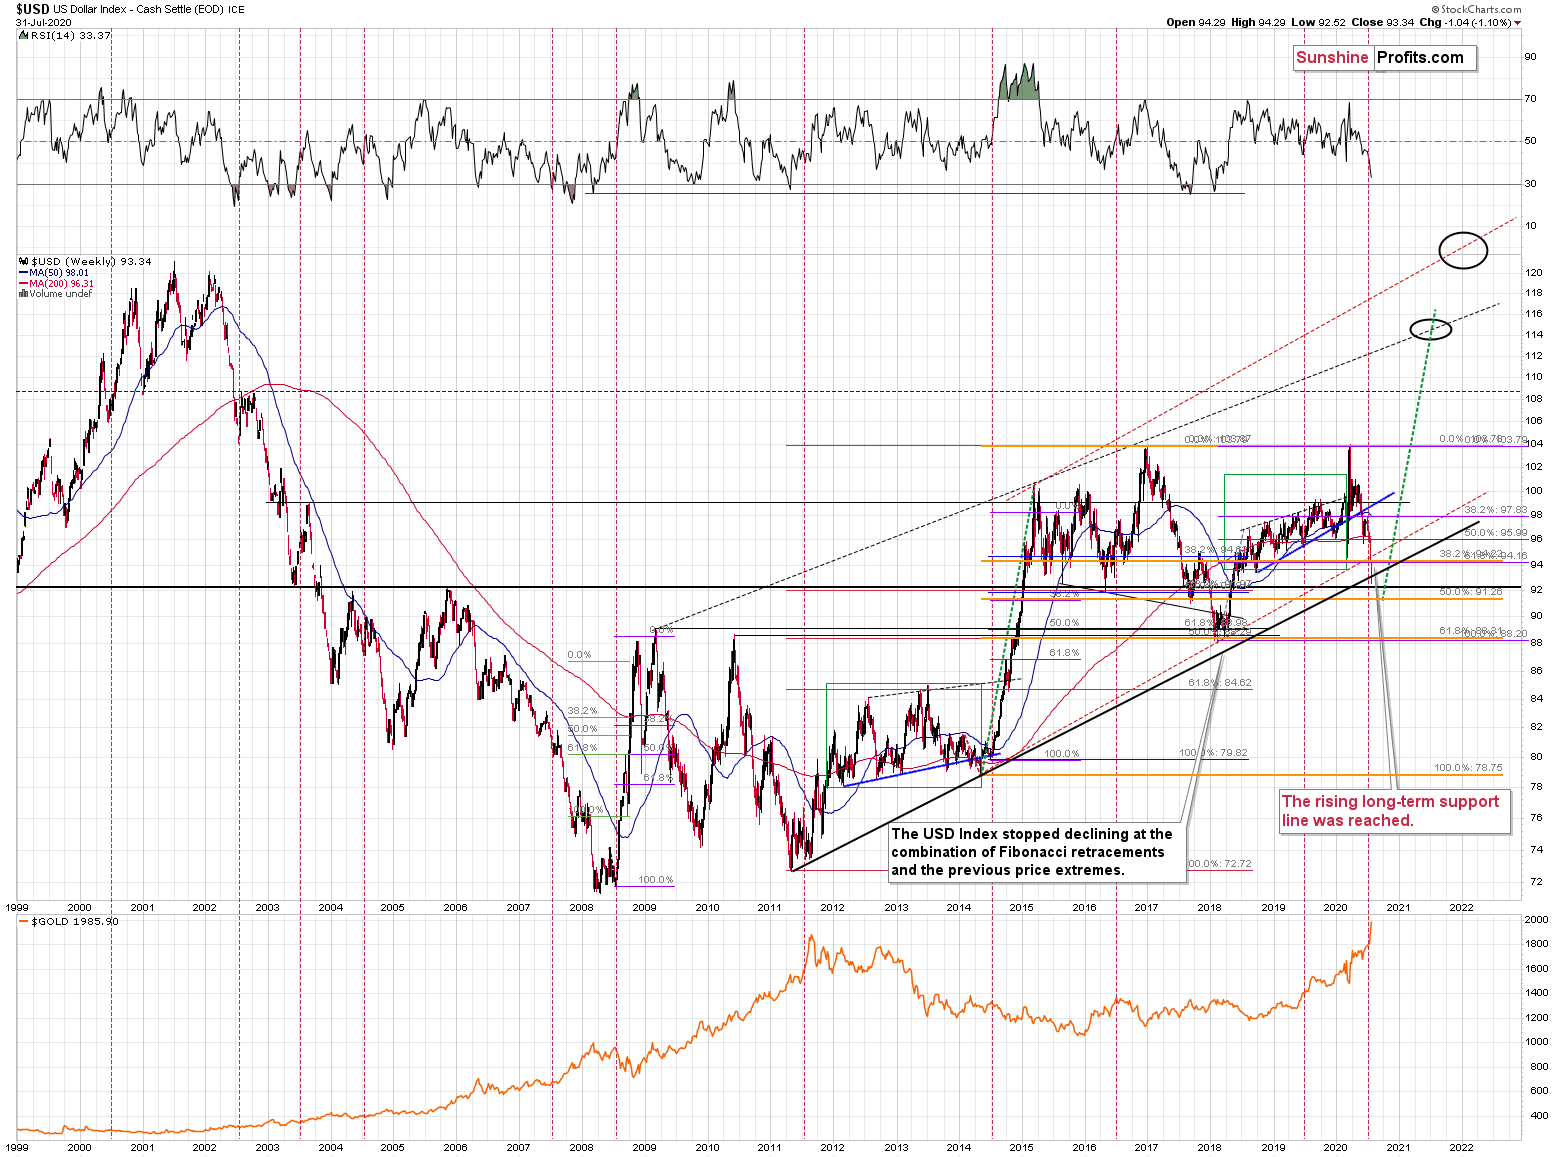Click the 2008 label below USD chart
The height and width of the screenshot is (1157, 1565).
click(581, 908)
